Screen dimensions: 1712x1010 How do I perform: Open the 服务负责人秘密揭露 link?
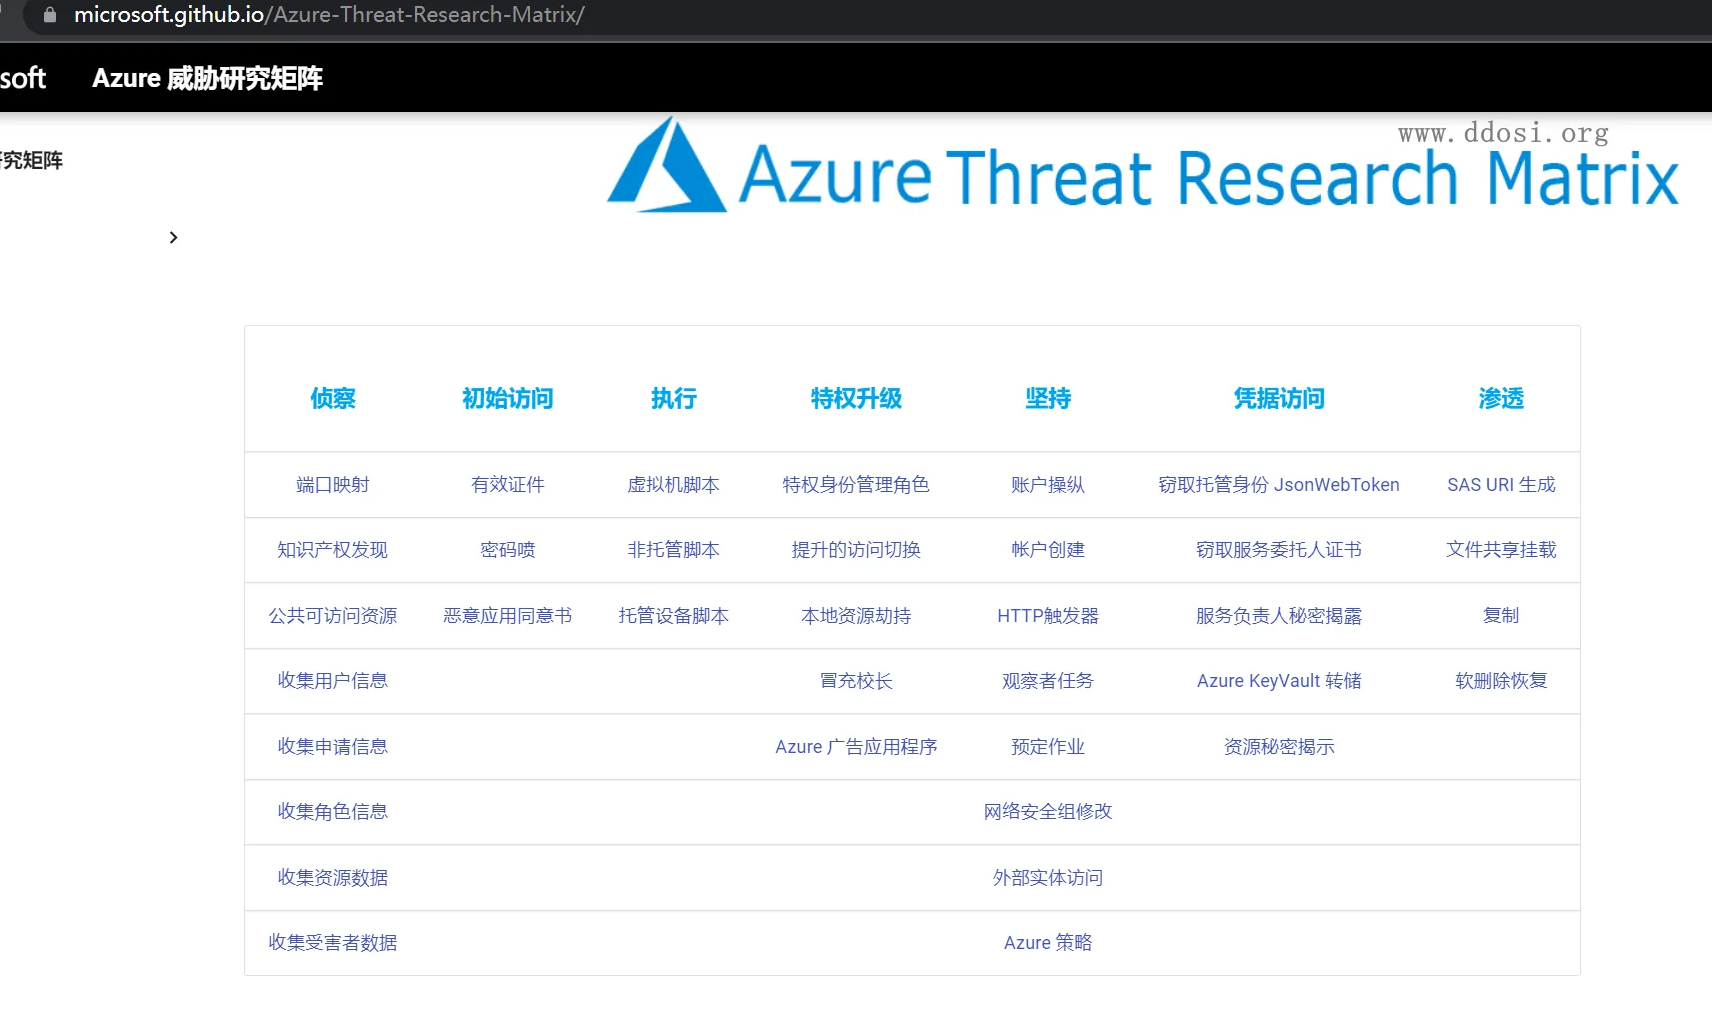point(1279,616)
